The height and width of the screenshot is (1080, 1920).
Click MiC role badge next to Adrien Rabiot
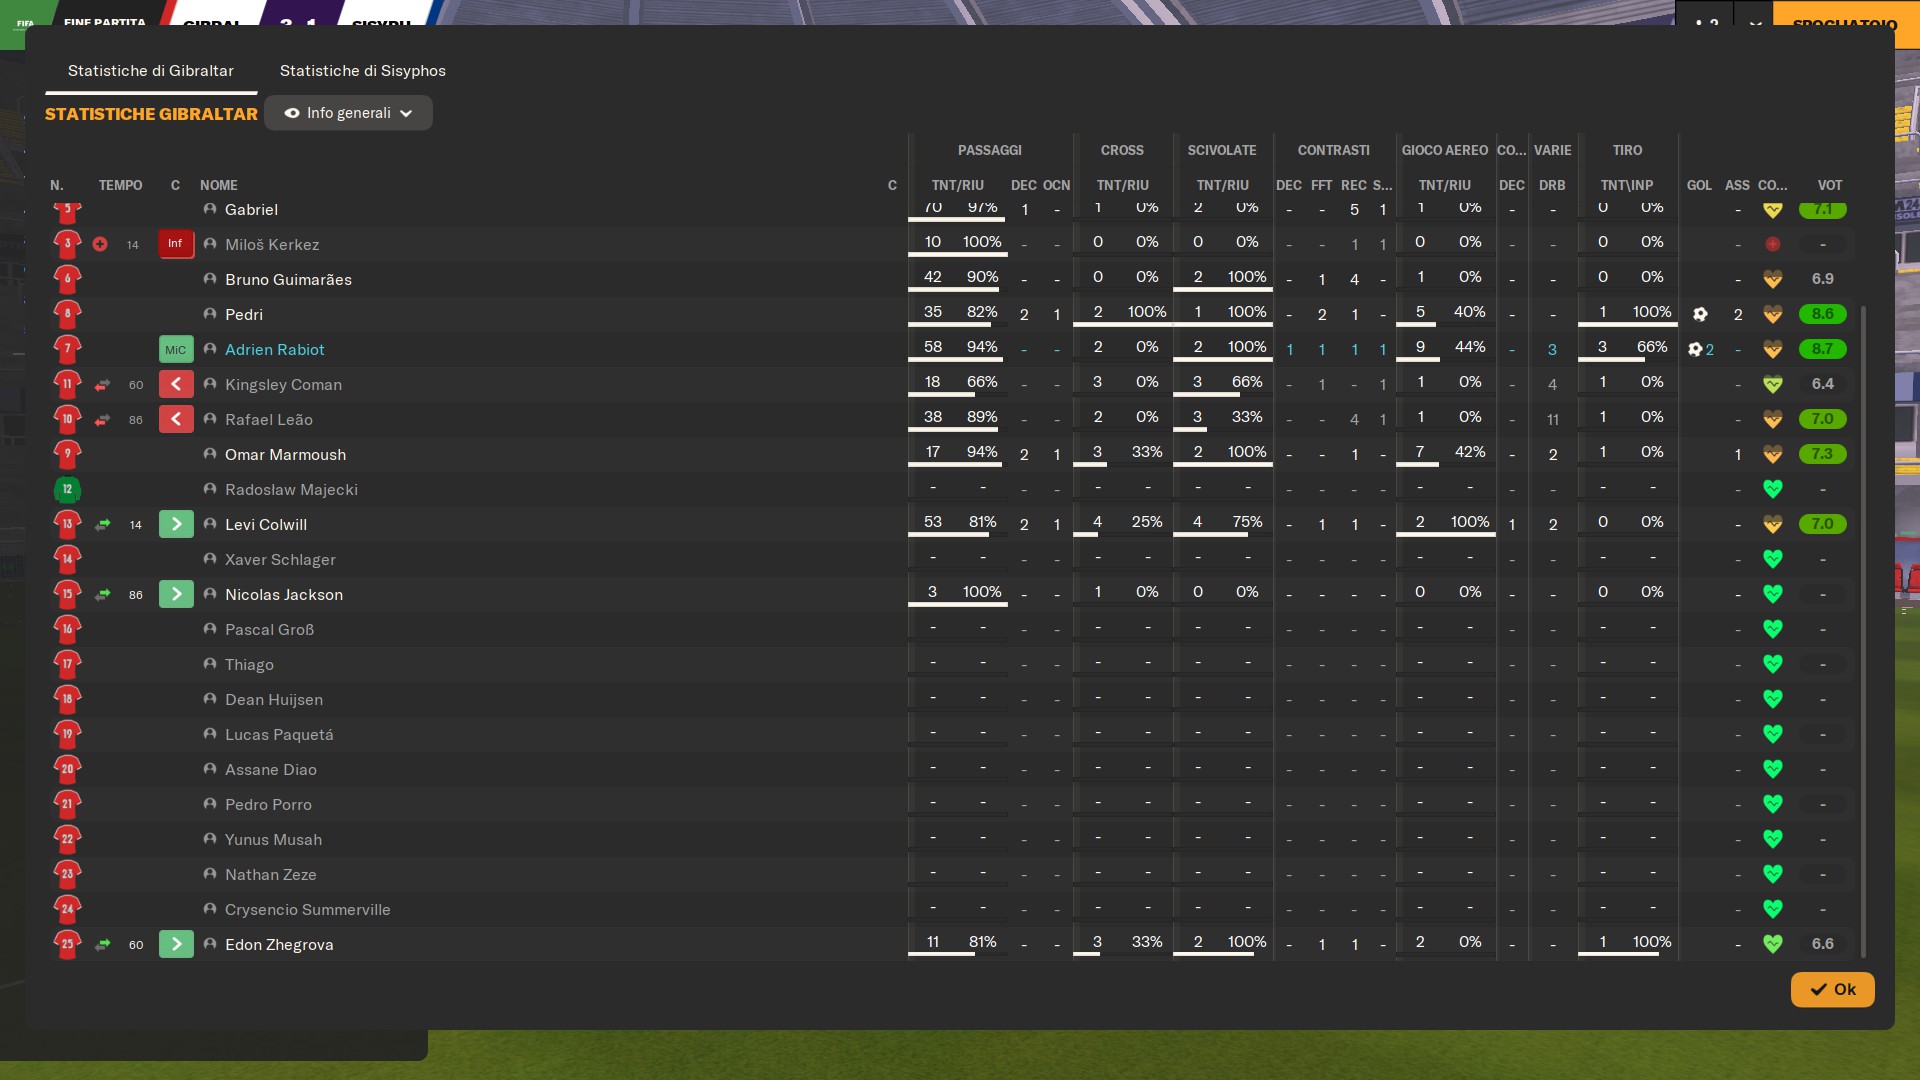175,350
